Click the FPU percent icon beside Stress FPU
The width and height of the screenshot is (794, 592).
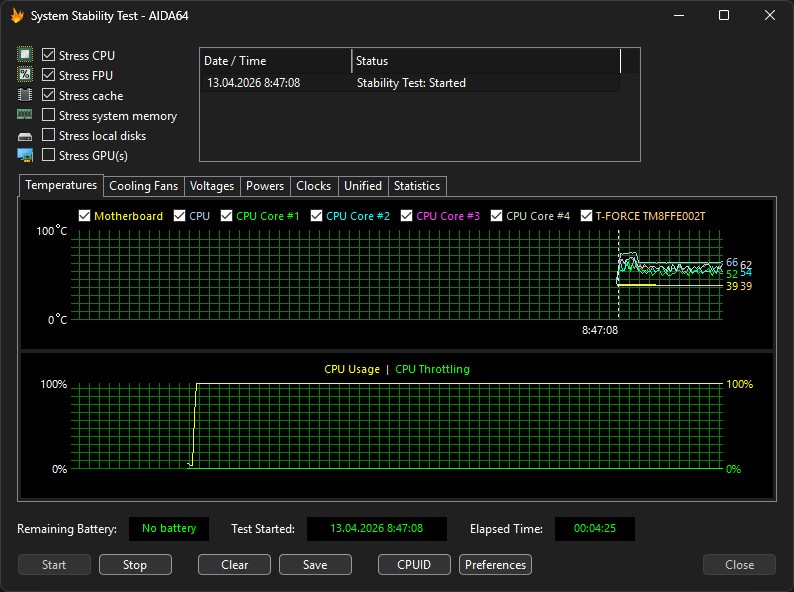tap(25, 74)
